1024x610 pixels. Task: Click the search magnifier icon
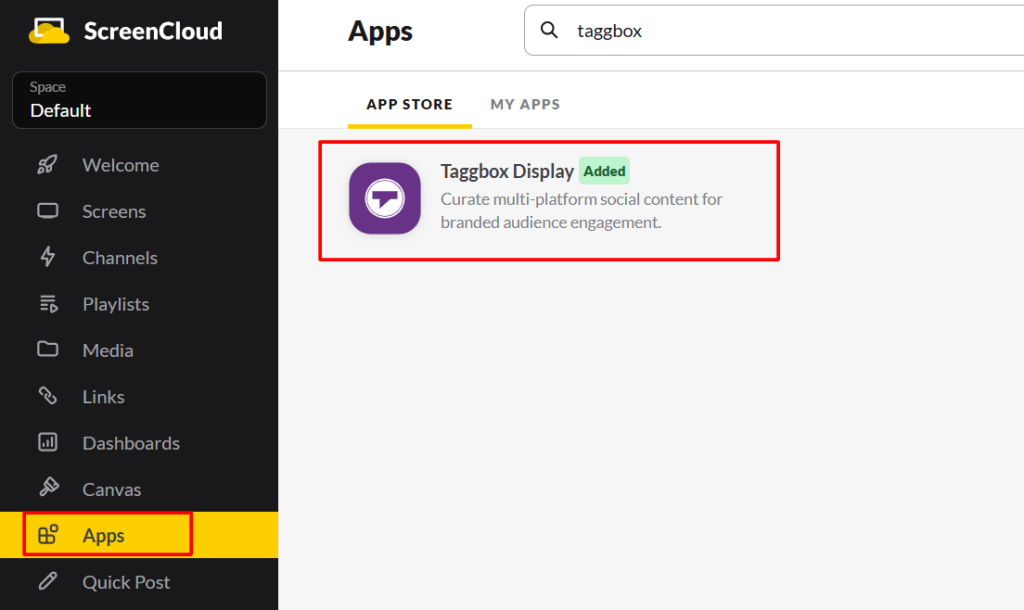click(x=549, y=31)
